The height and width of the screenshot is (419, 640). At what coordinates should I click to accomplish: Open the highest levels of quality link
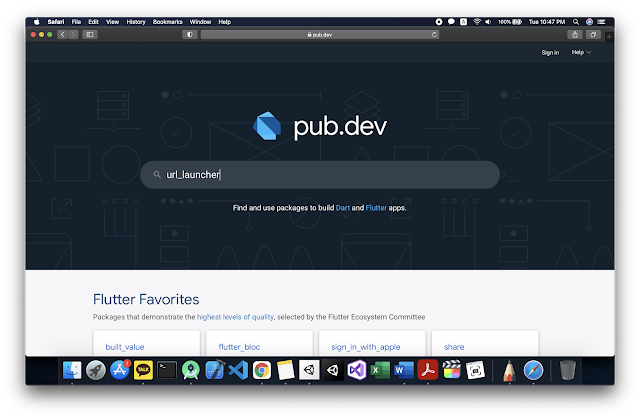235,317
